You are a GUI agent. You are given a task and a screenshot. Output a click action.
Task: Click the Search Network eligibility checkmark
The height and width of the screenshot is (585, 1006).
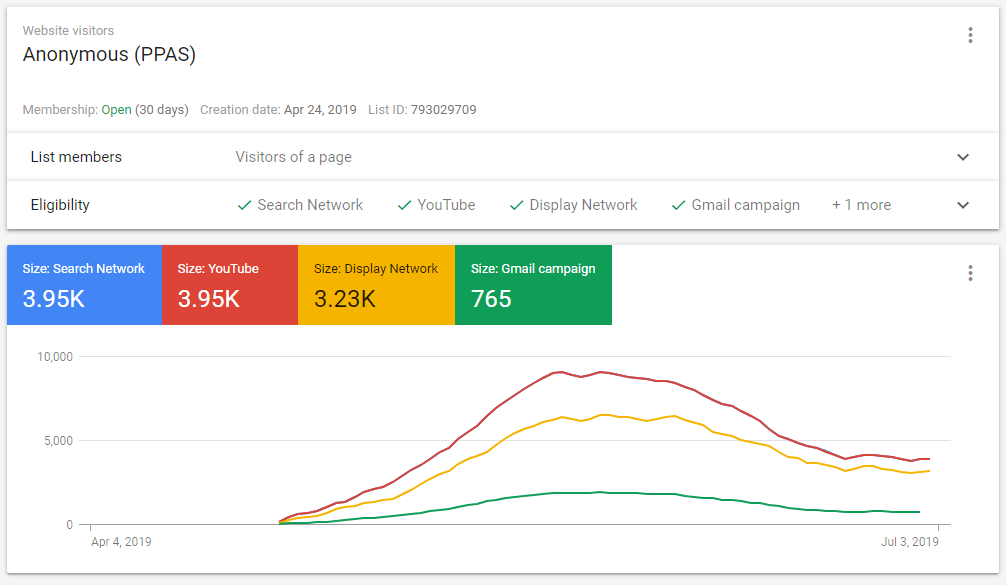244,205
